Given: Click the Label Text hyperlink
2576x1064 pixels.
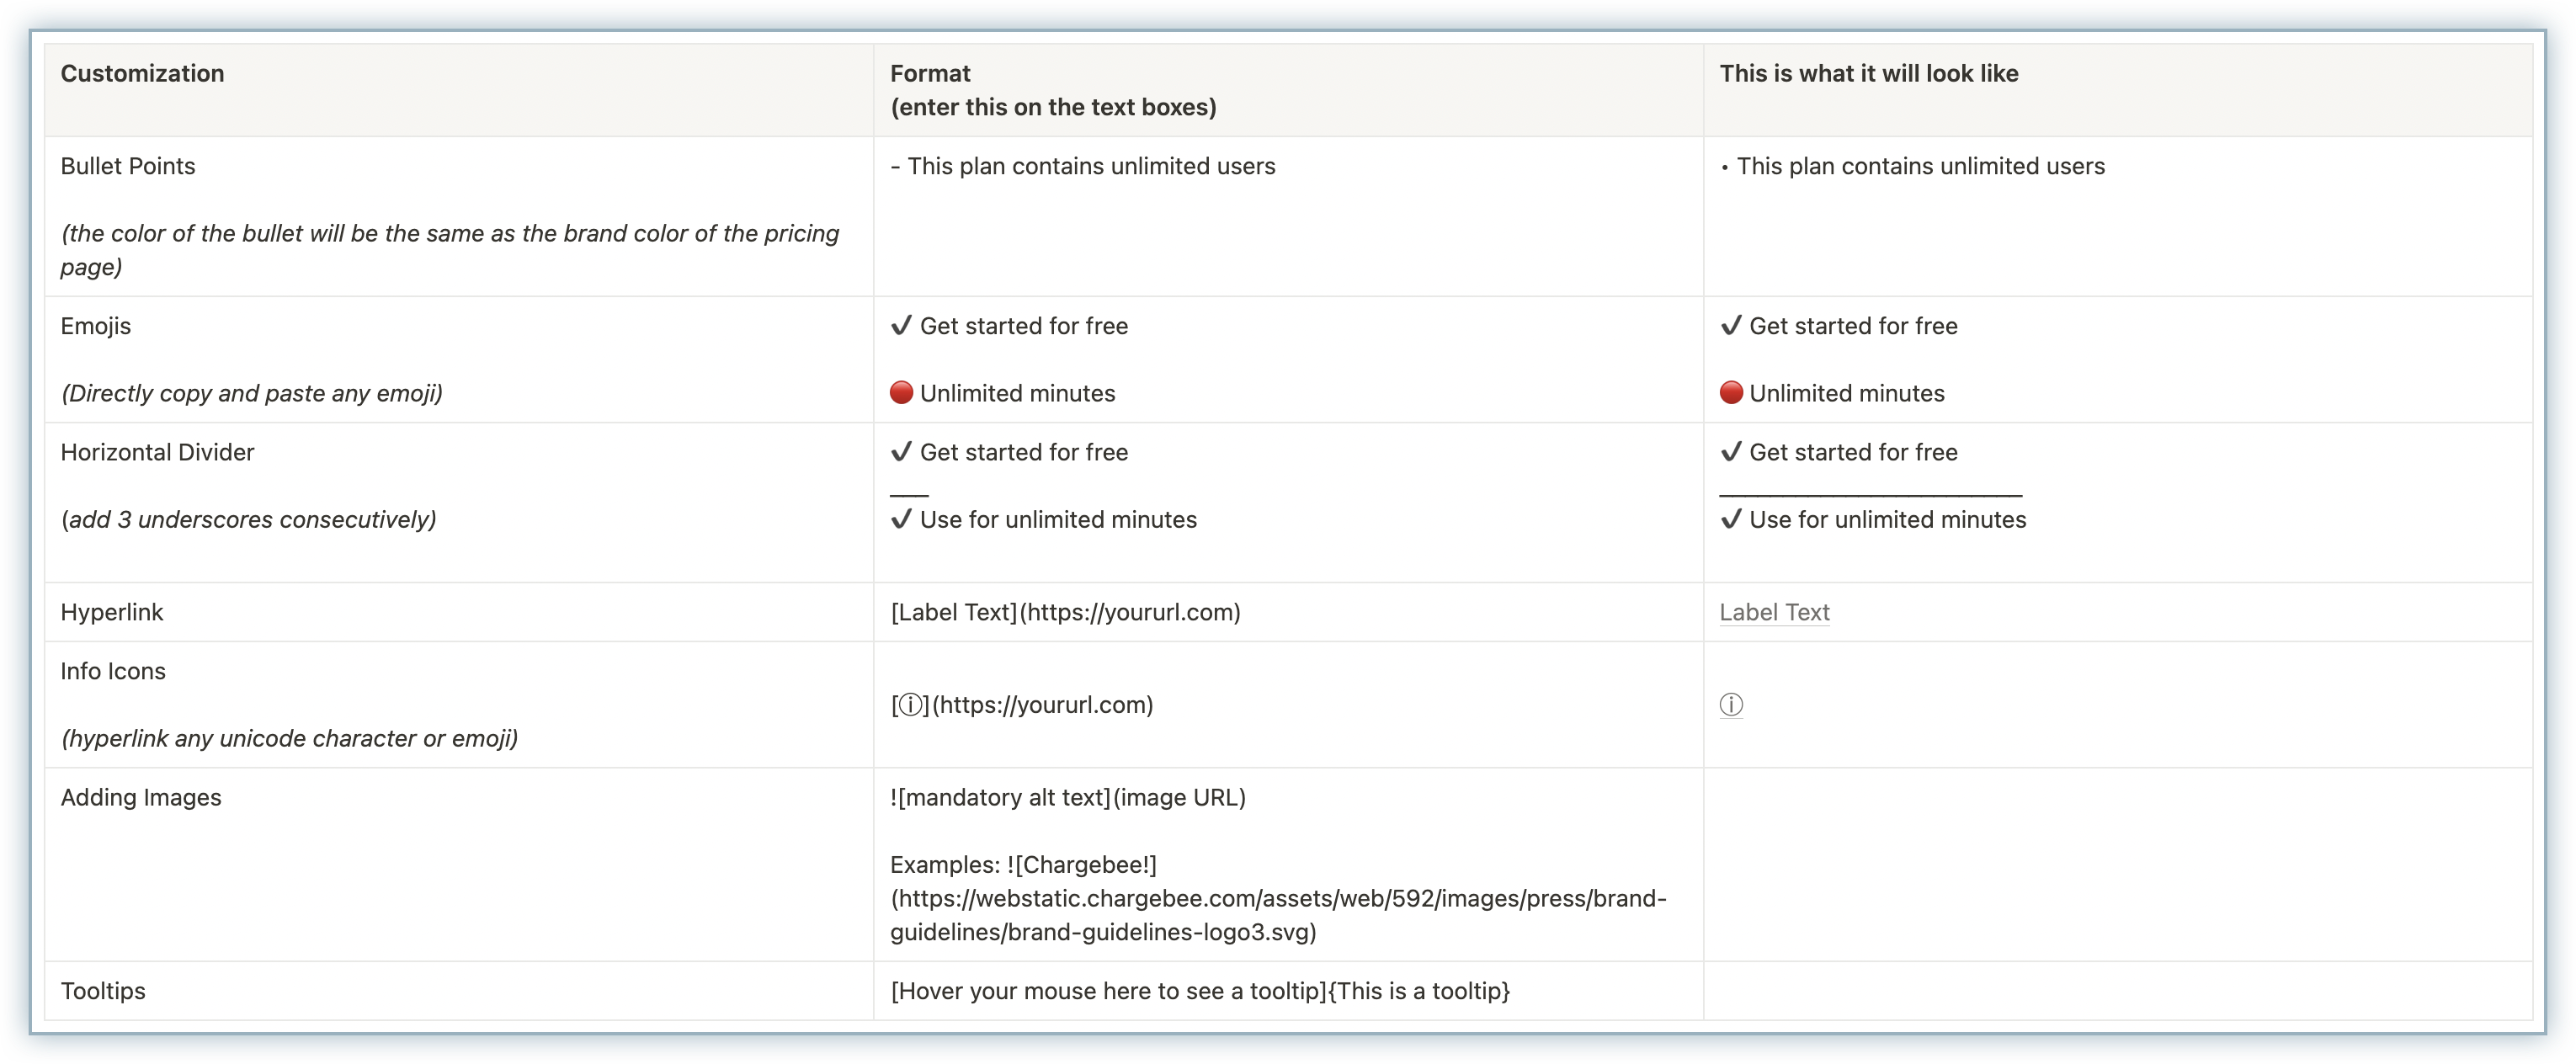Looking at the screenshot, I should [x=1774, y=612].
